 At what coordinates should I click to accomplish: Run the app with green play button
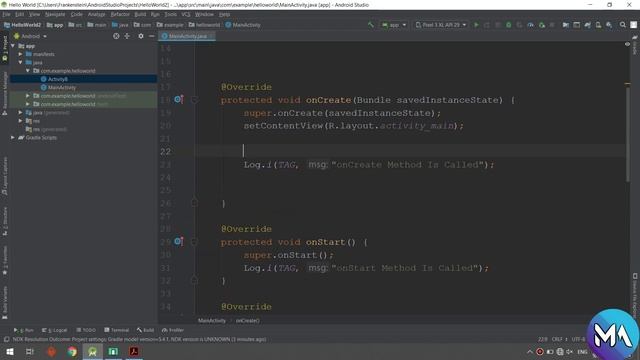pyautogui.click(x=476, y=25)
